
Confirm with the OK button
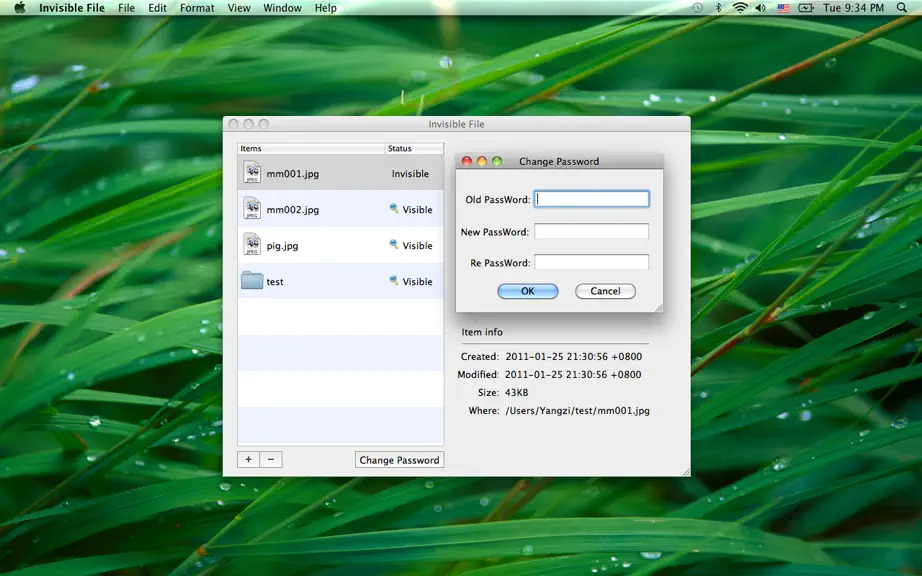click(527, 291)
